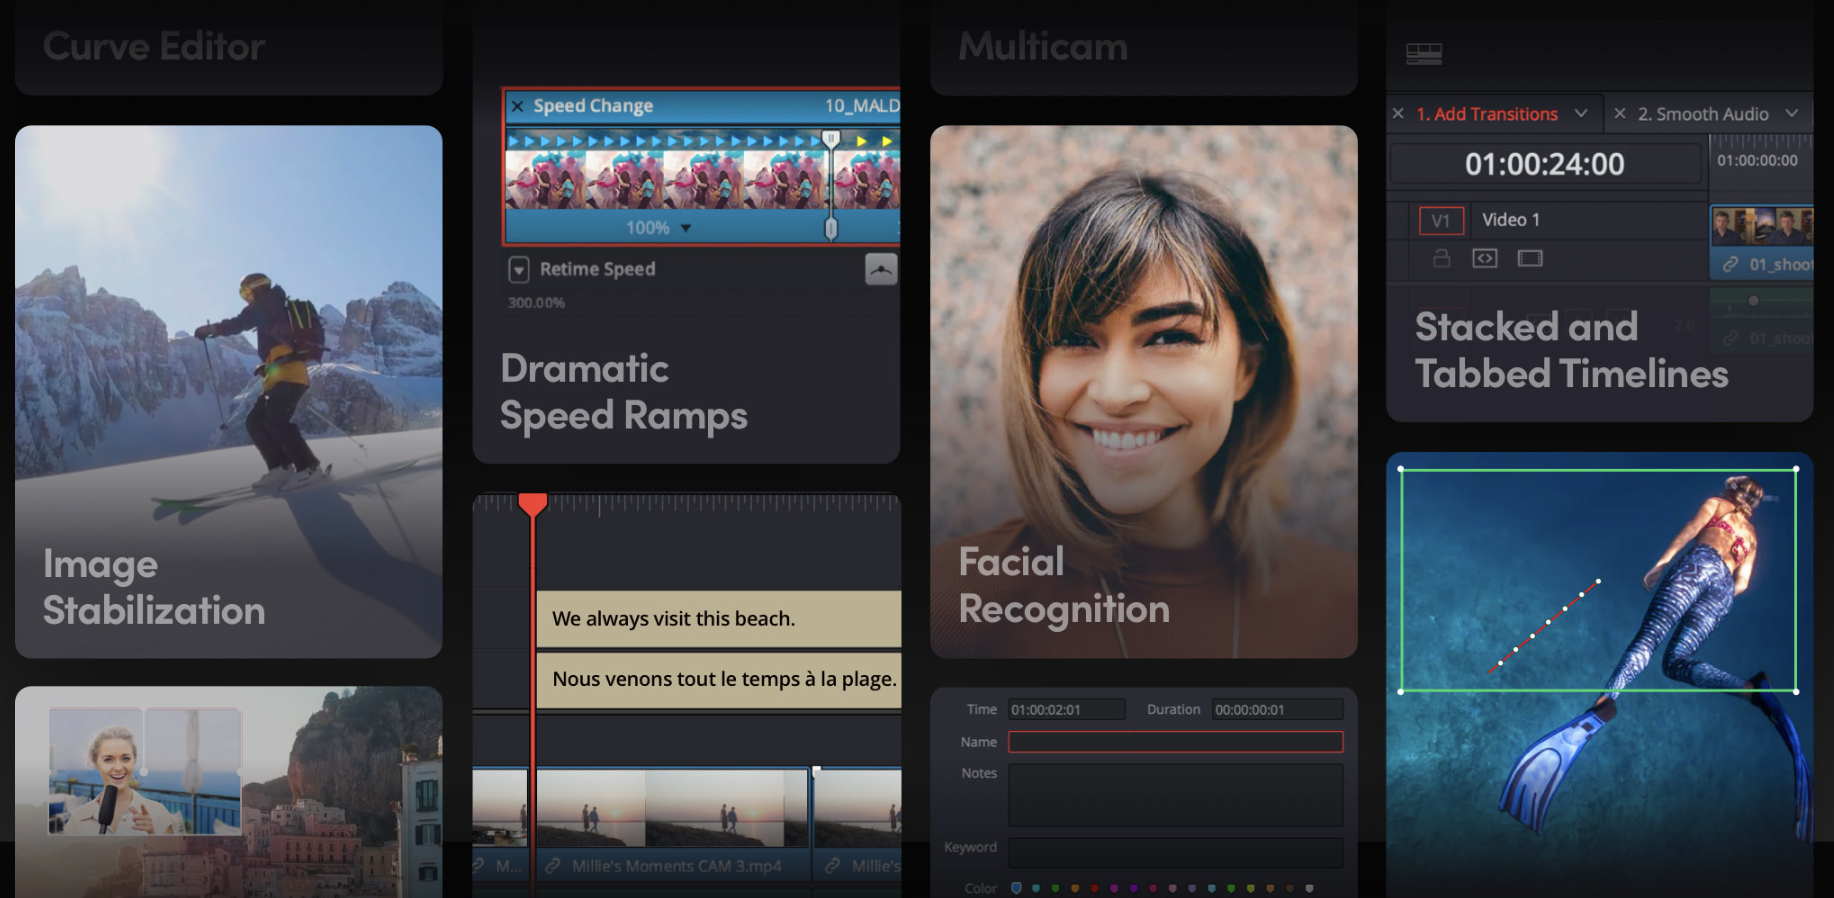Click link icon on 01_shoot clip
The width and height of the screenshot is (1834, 898).
pos(1730,265)
